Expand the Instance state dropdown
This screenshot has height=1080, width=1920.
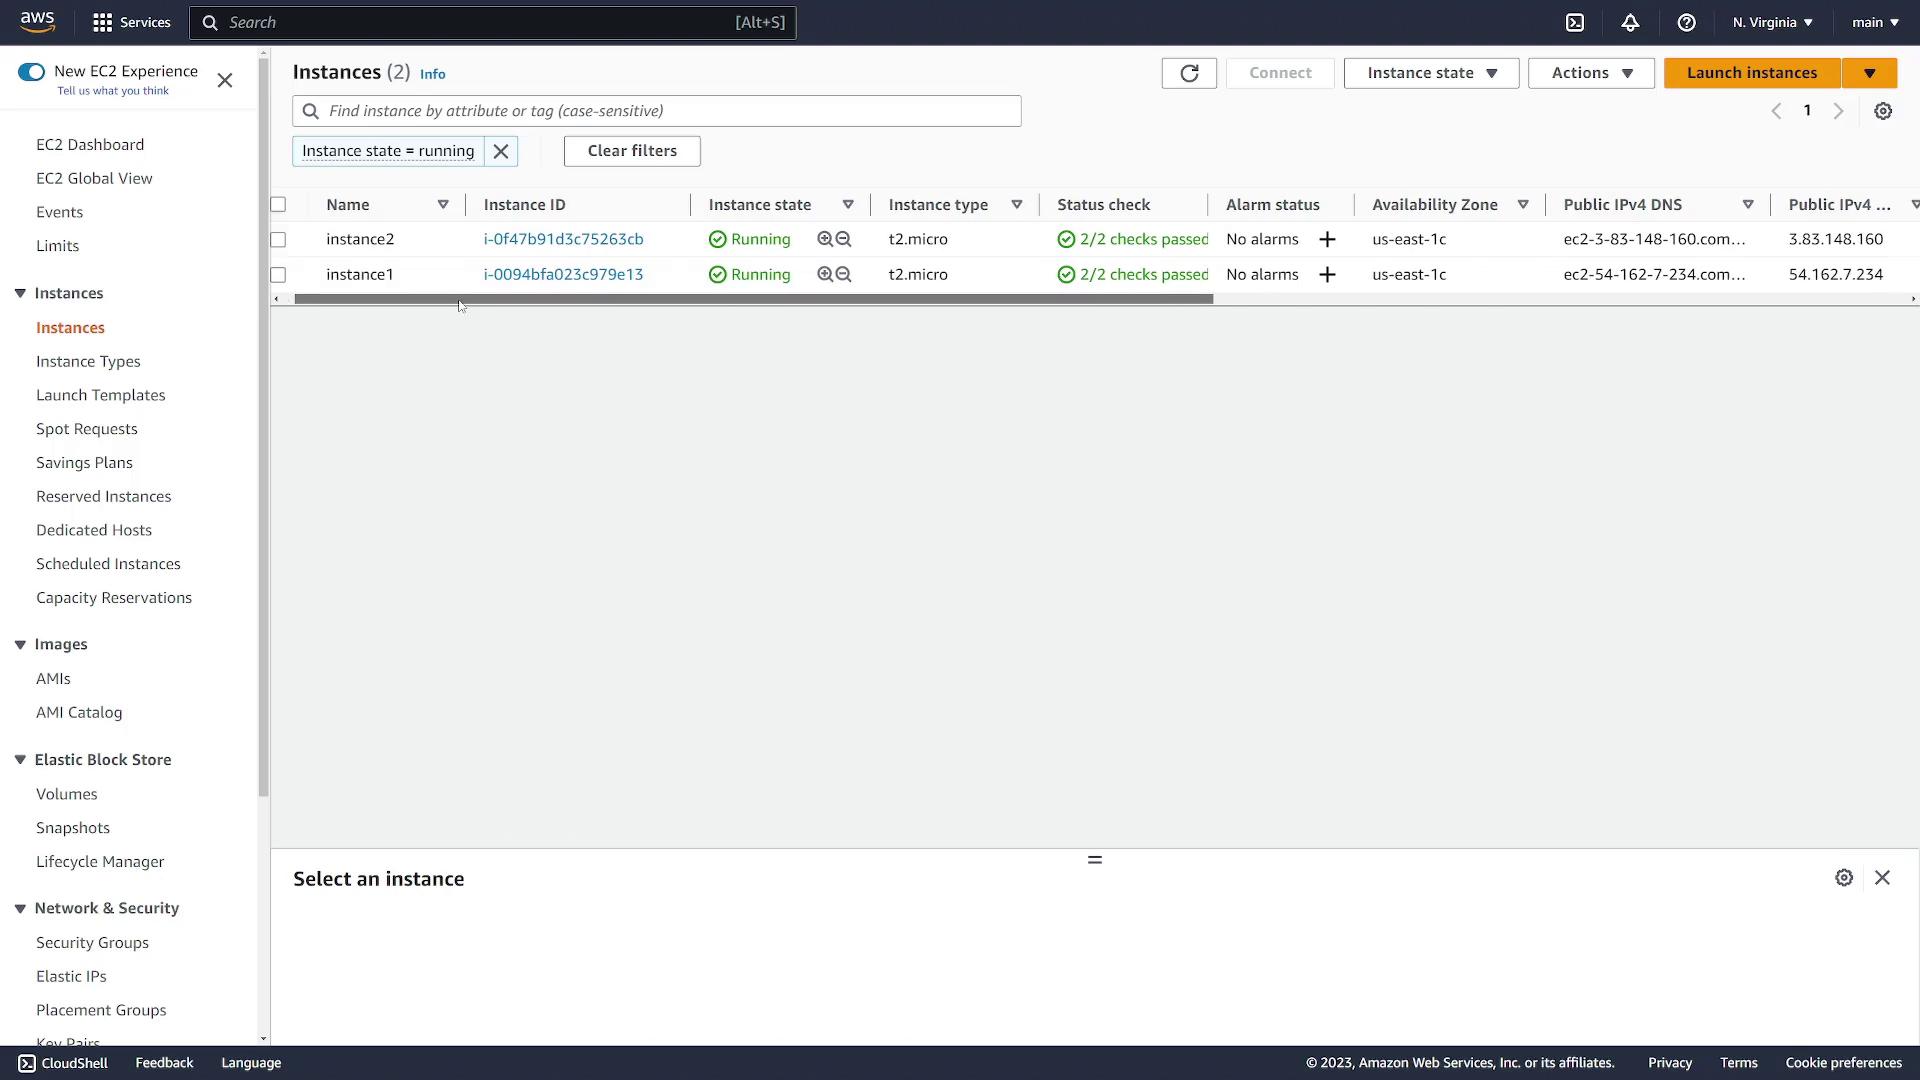[x=1432, y=73]
